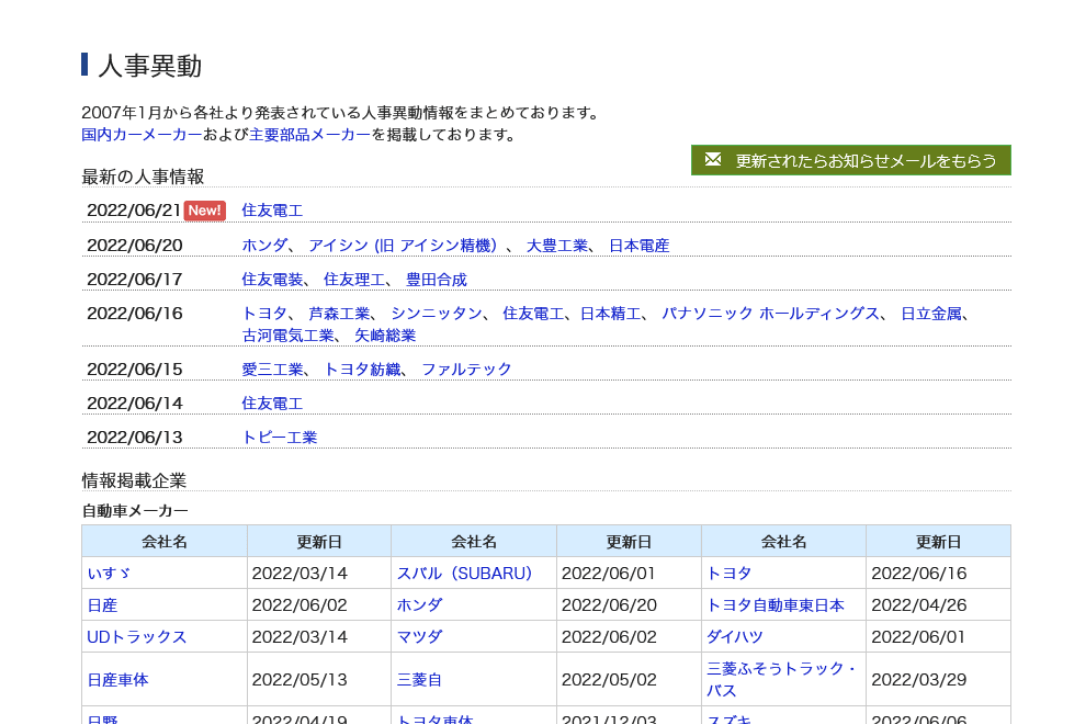Viewport: 1086px width, 724px height.
Task: Open 住友電工 in the 2022/06/14 row
Action: [x=272, y=403]
